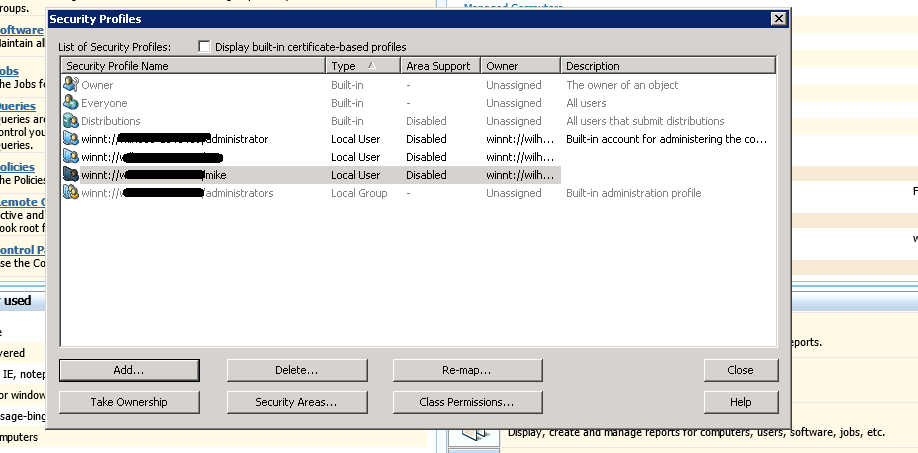This screenshot has width=918, height=453.
Task: Click the administrators local group icon
Action: tap(70, 193)
